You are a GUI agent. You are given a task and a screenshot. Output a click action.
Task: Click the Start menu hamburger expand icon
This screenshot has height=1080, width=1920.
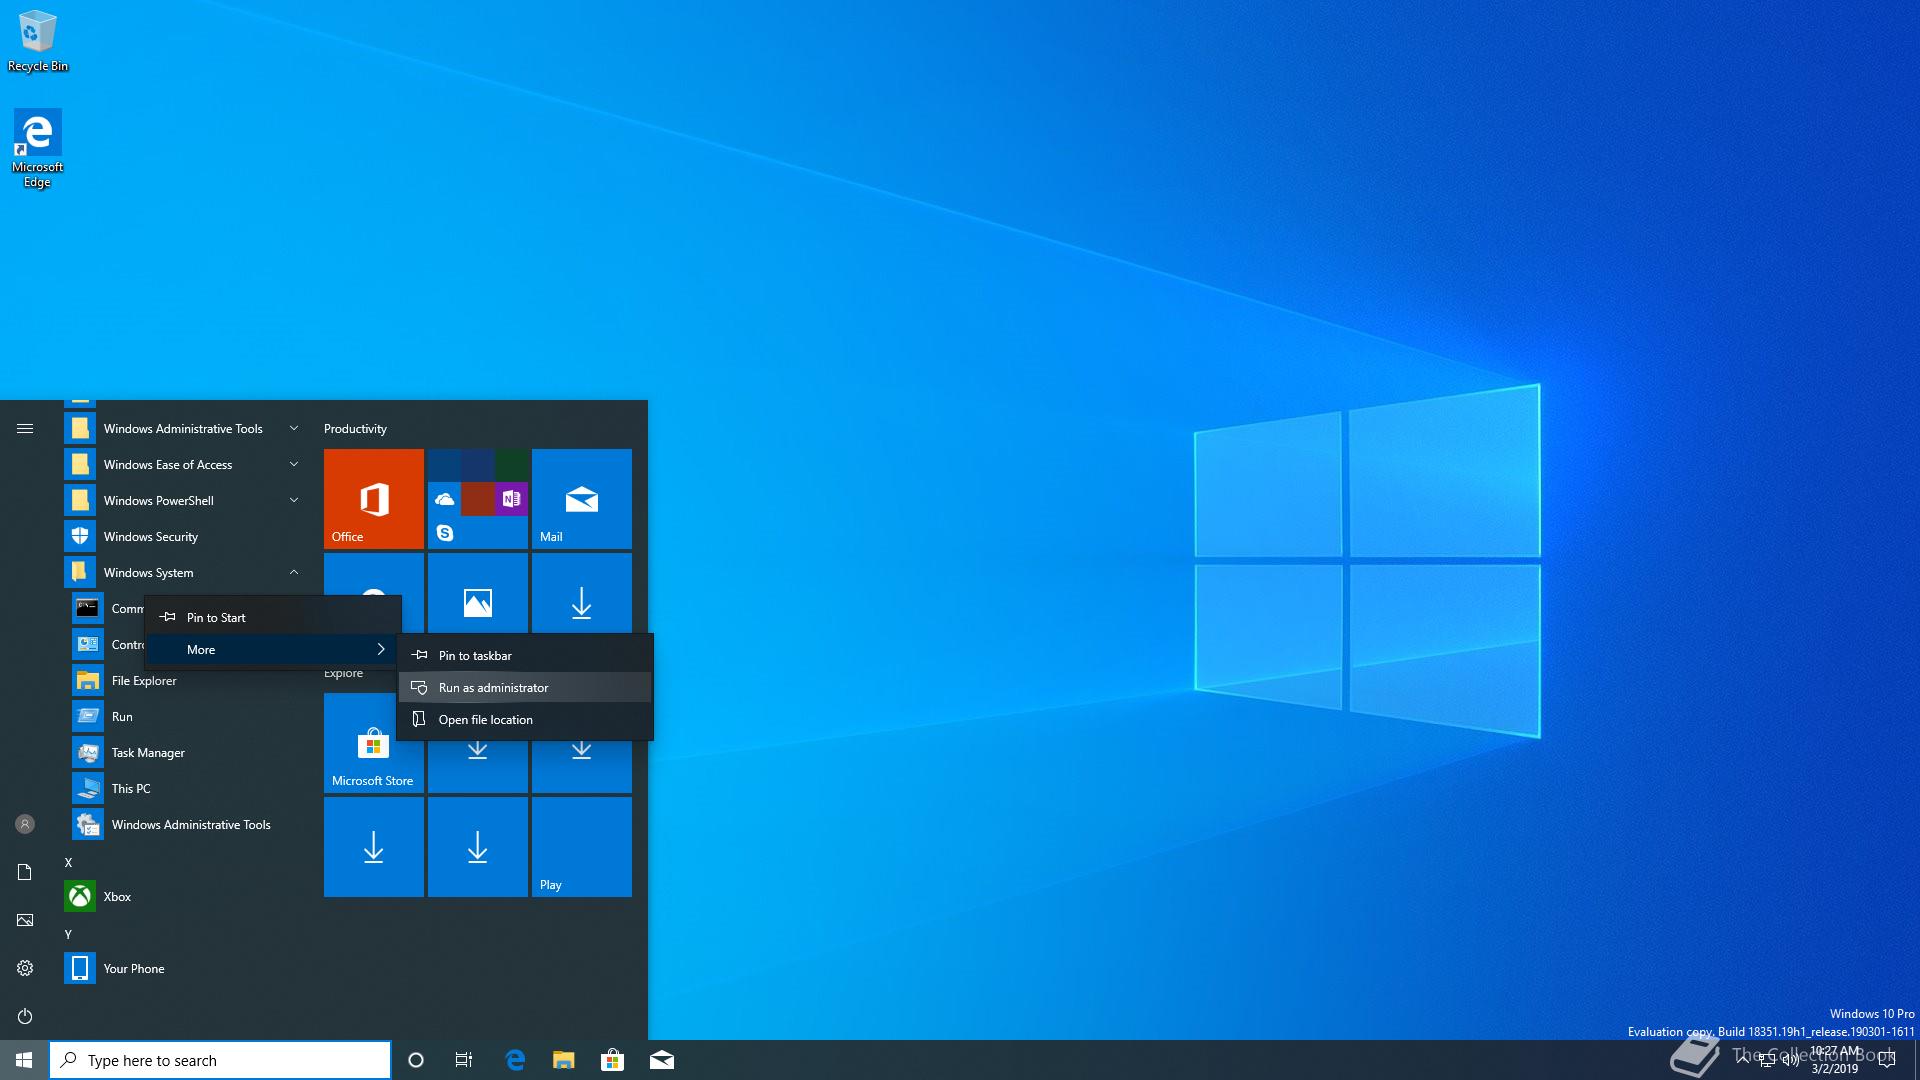tap(25, 429)
